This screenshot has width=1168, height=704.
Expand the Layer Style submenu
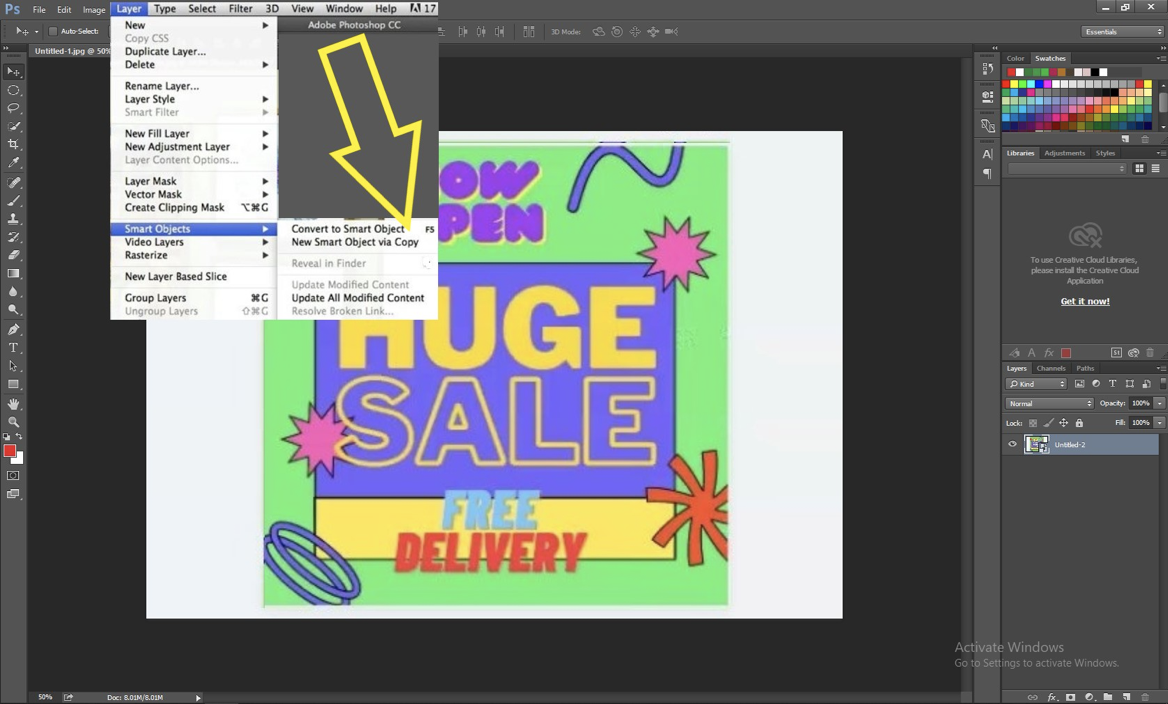click(x=194, y=99)
